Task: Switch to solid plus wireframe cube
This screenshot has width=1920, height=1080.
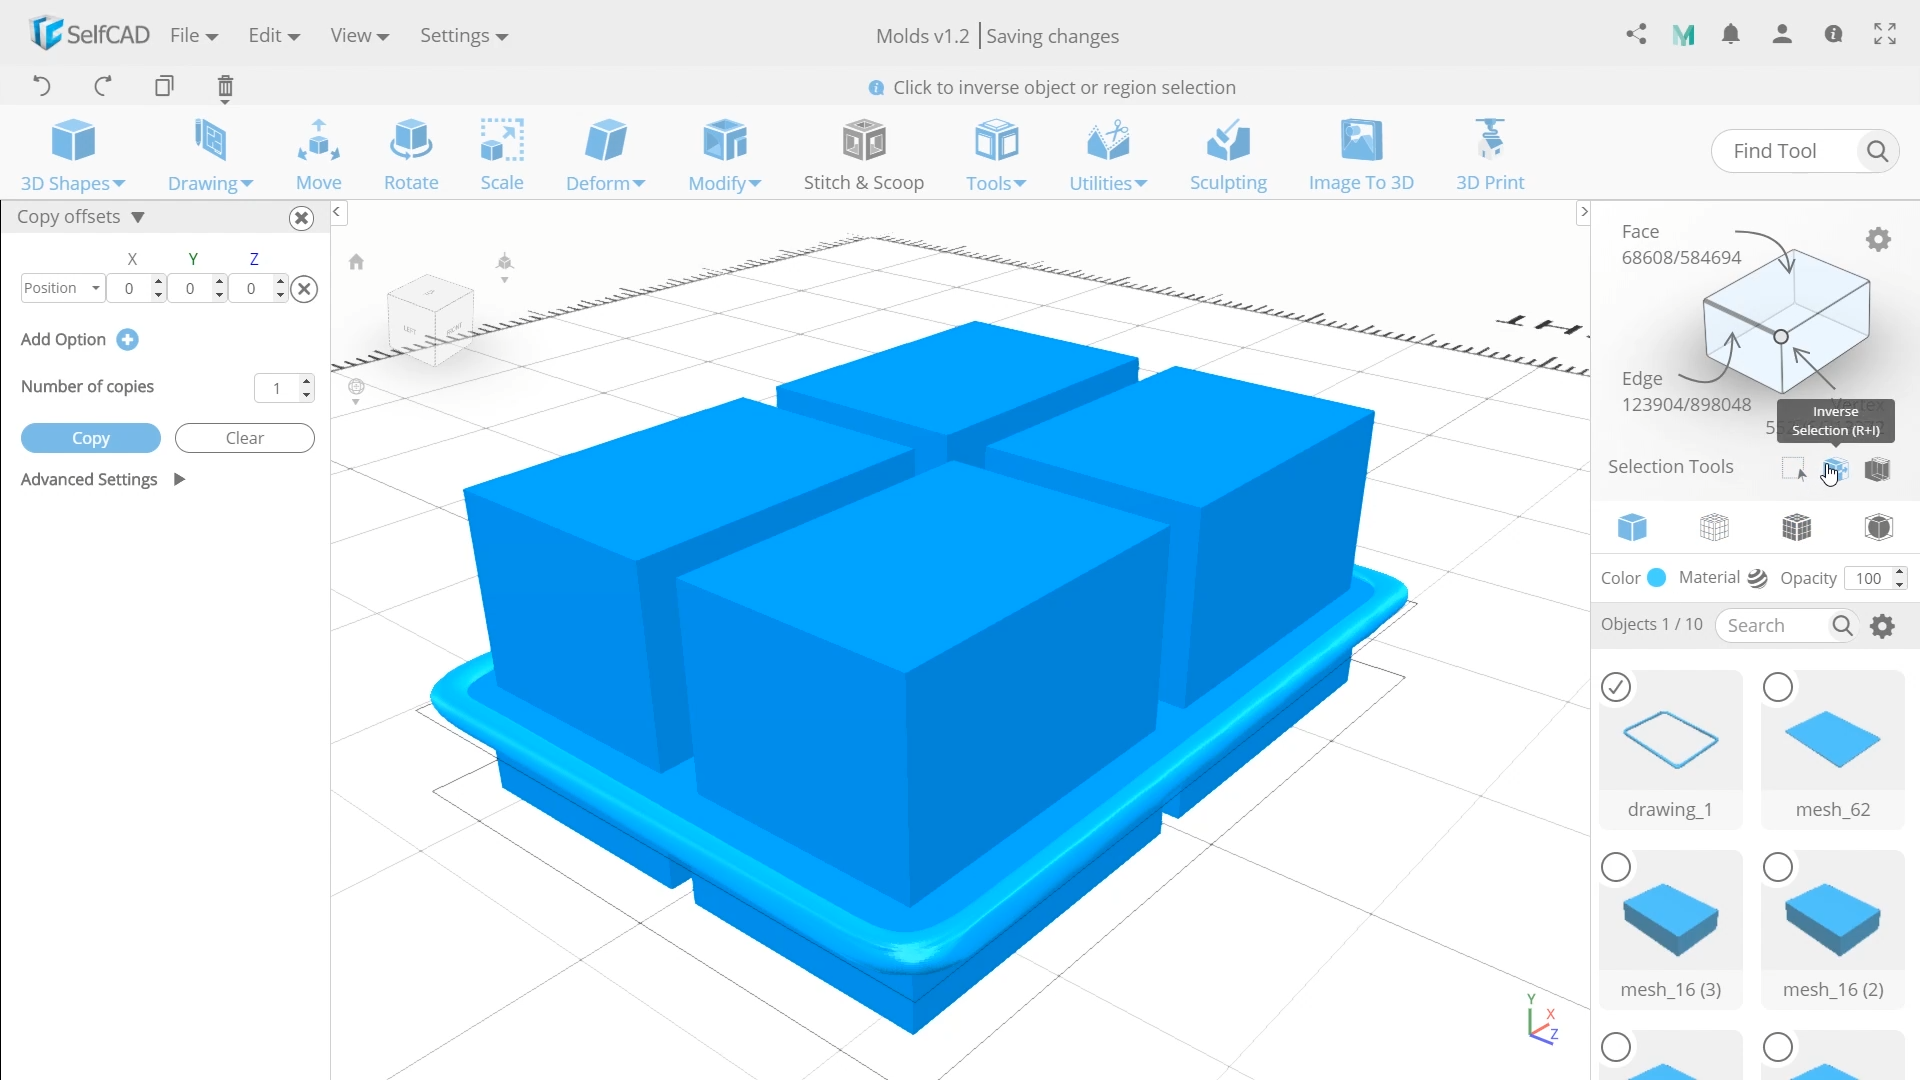Action: tap(1796, 527)
